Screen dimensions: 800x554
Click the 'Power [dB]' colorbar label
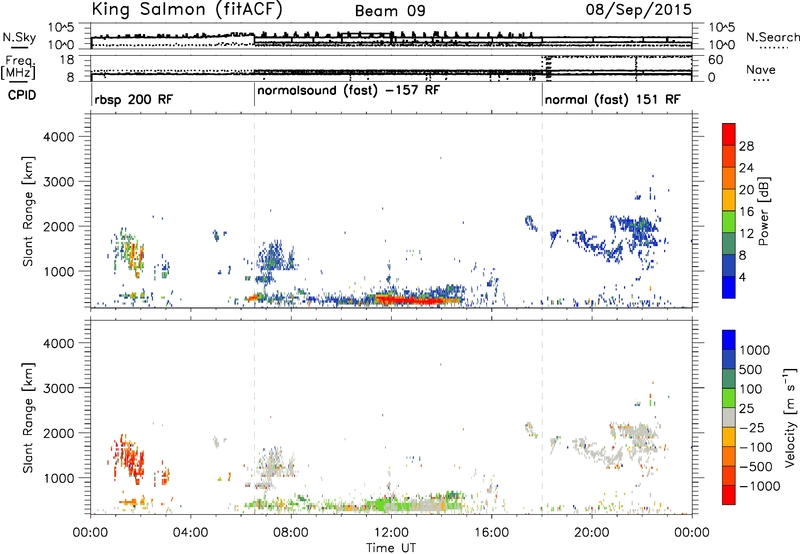[x=764, y=211]
